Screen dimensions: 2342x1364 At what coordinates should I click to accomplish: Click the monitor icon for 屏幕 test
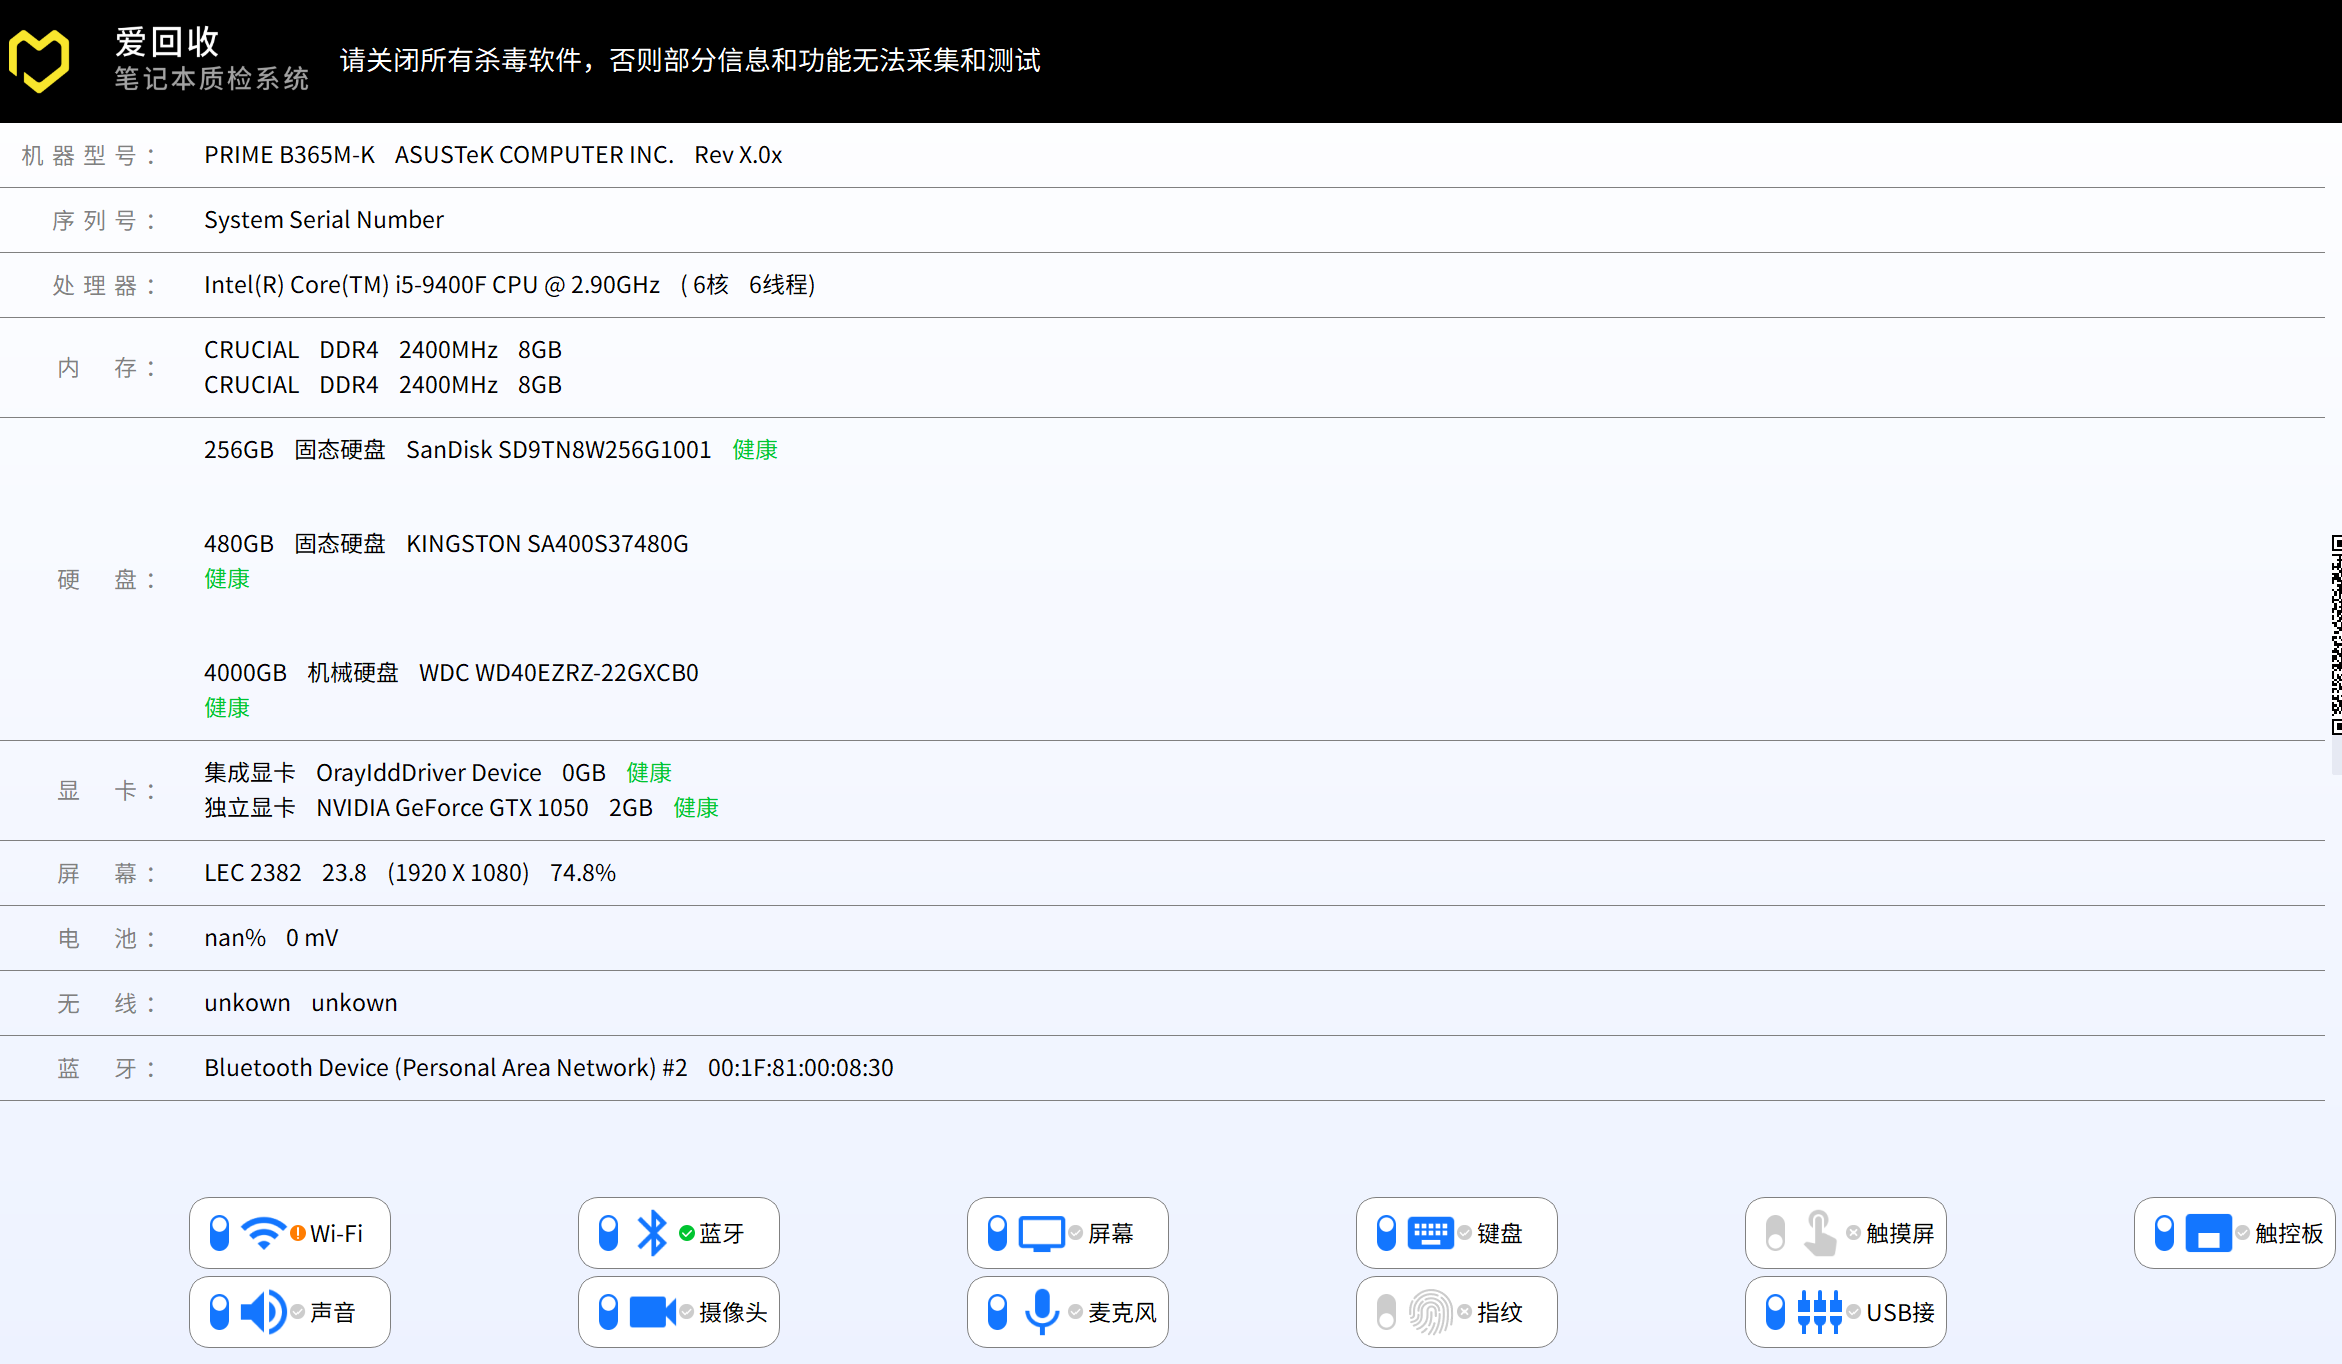click(x=1042, y=1233)
